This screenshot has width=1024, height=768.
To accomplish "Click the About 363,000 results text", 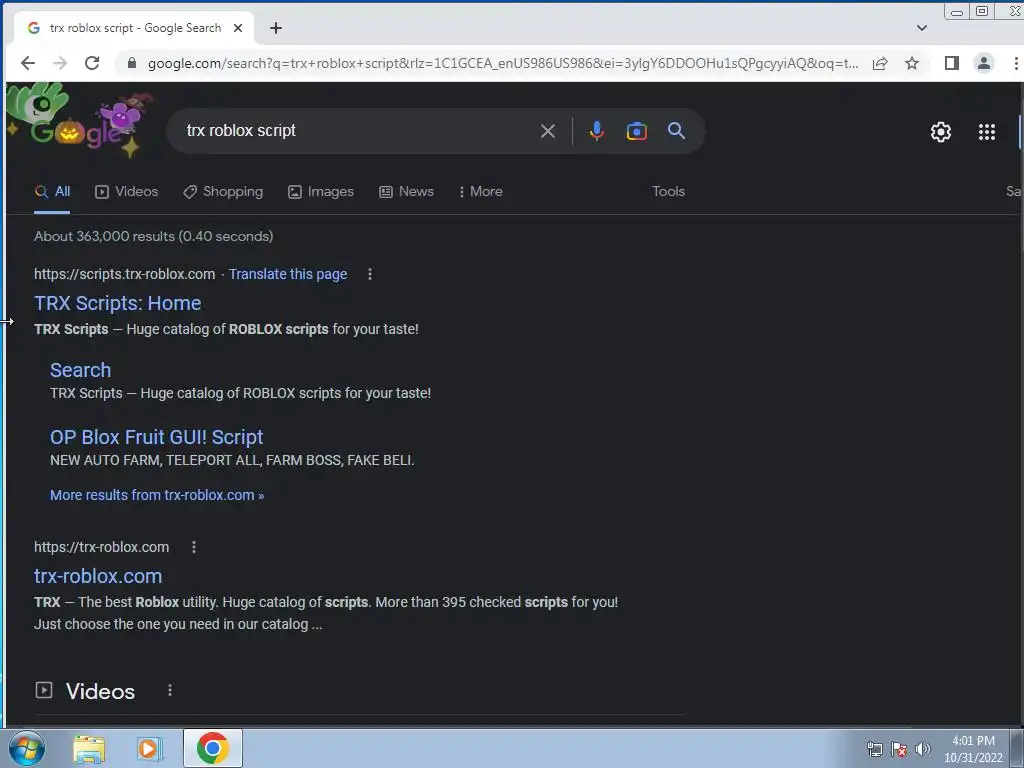I will (x=153, y=236).
